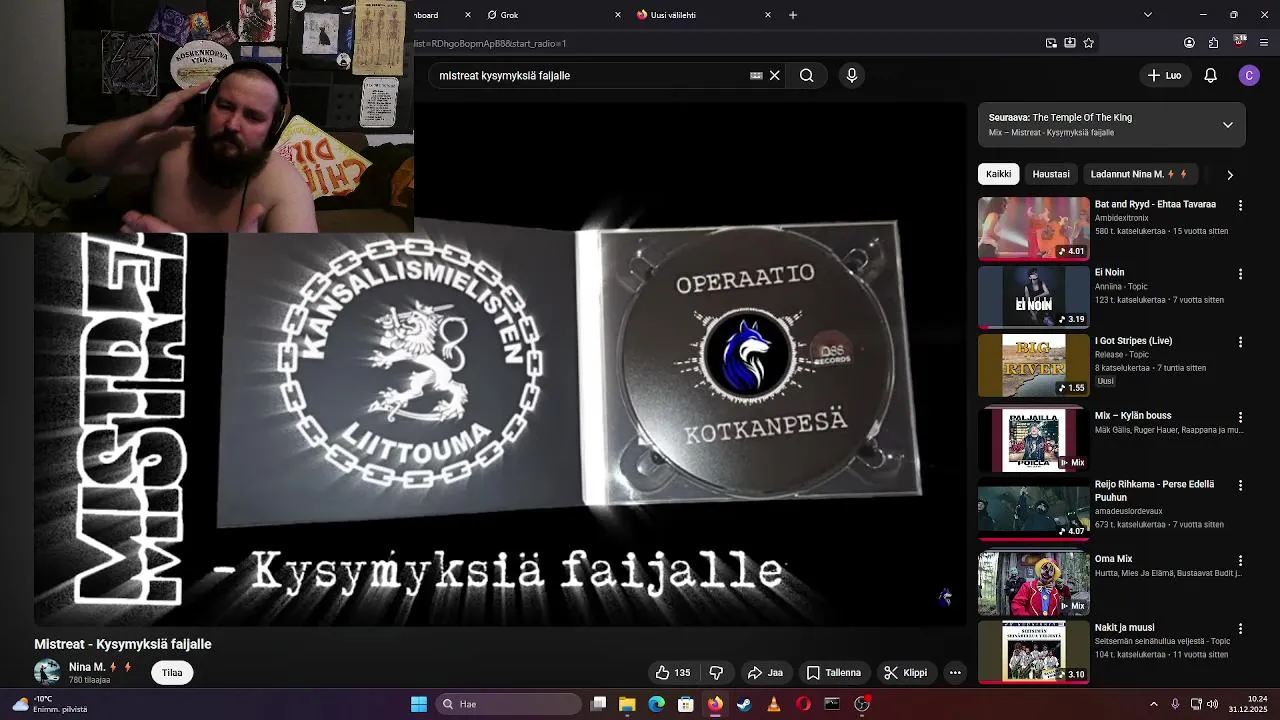Click the video player showing Kysymyksiä faijalle

point(500,365)
